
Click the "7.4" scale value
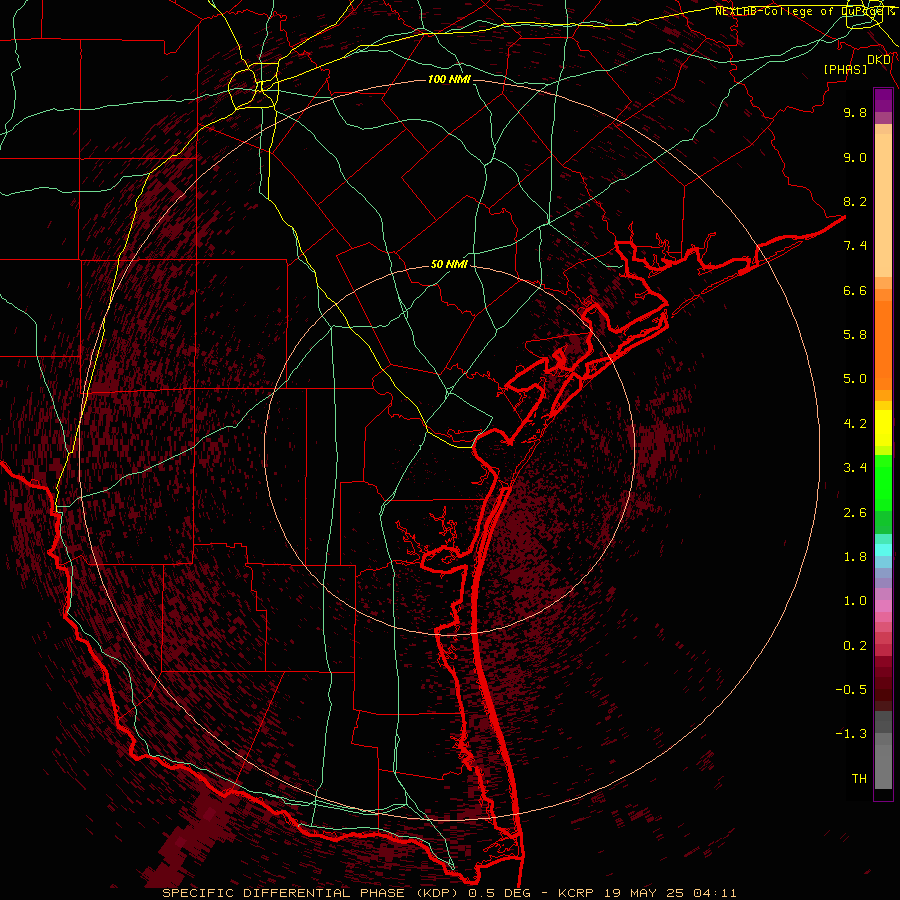(855, 246)
